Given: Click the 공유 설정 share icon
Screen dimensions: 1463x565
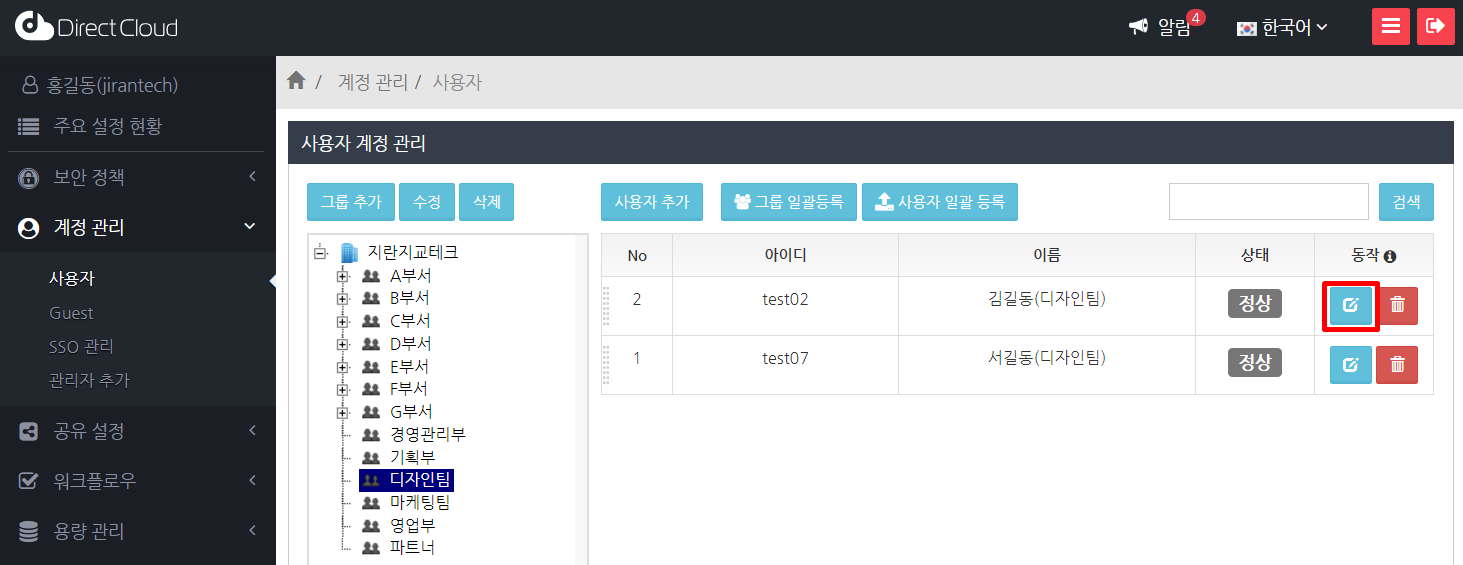Looking at the screenshot, I should point(29,431).
